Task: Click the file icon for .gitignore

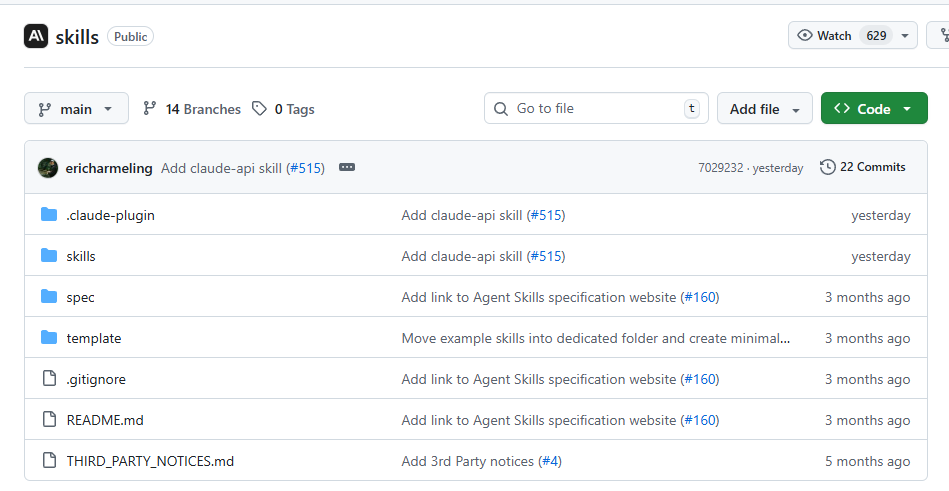Action: click(49, 378)
